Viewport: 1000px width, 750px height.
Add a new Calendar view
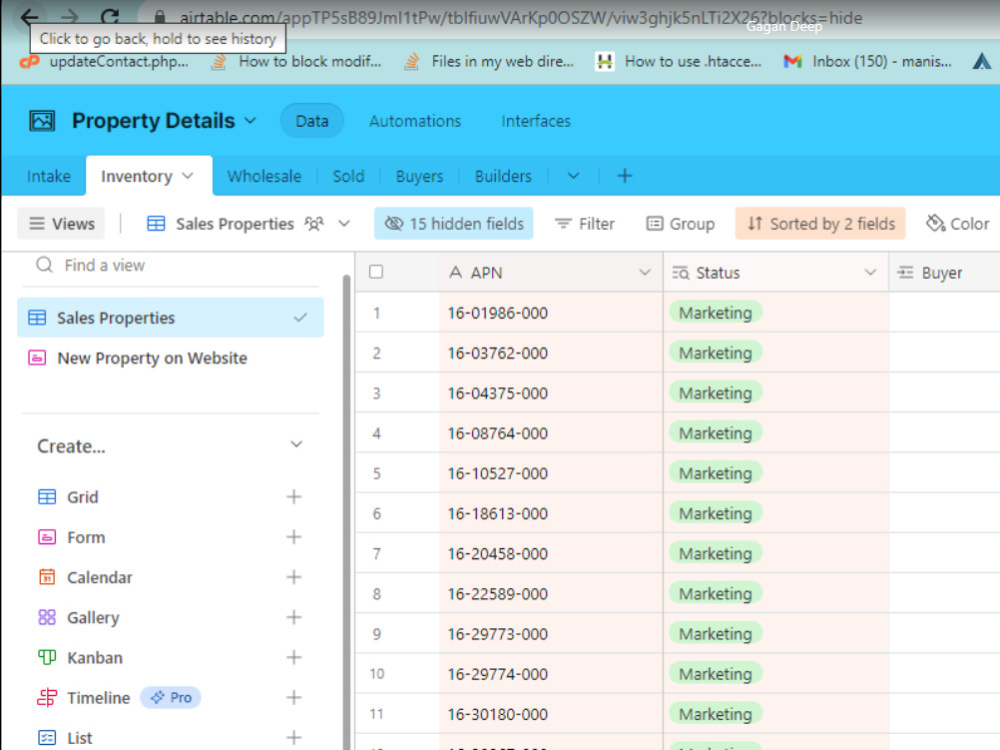click(x=294, y=577)
